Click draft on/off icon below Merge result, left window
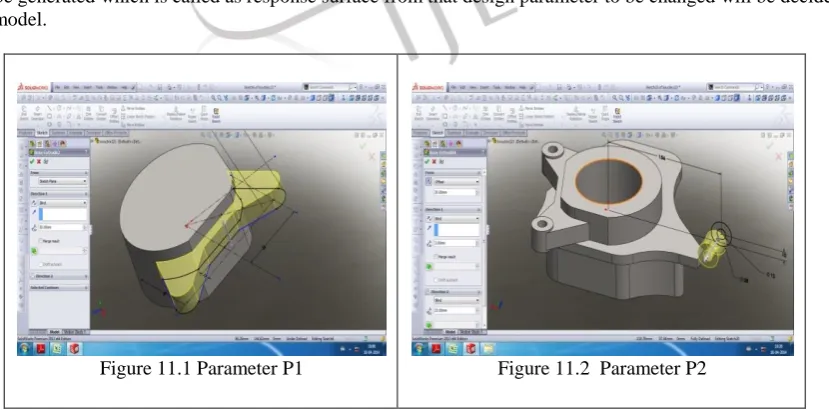Image resolution: width=829 pixels, height=410 pixels. pos(34,251)
